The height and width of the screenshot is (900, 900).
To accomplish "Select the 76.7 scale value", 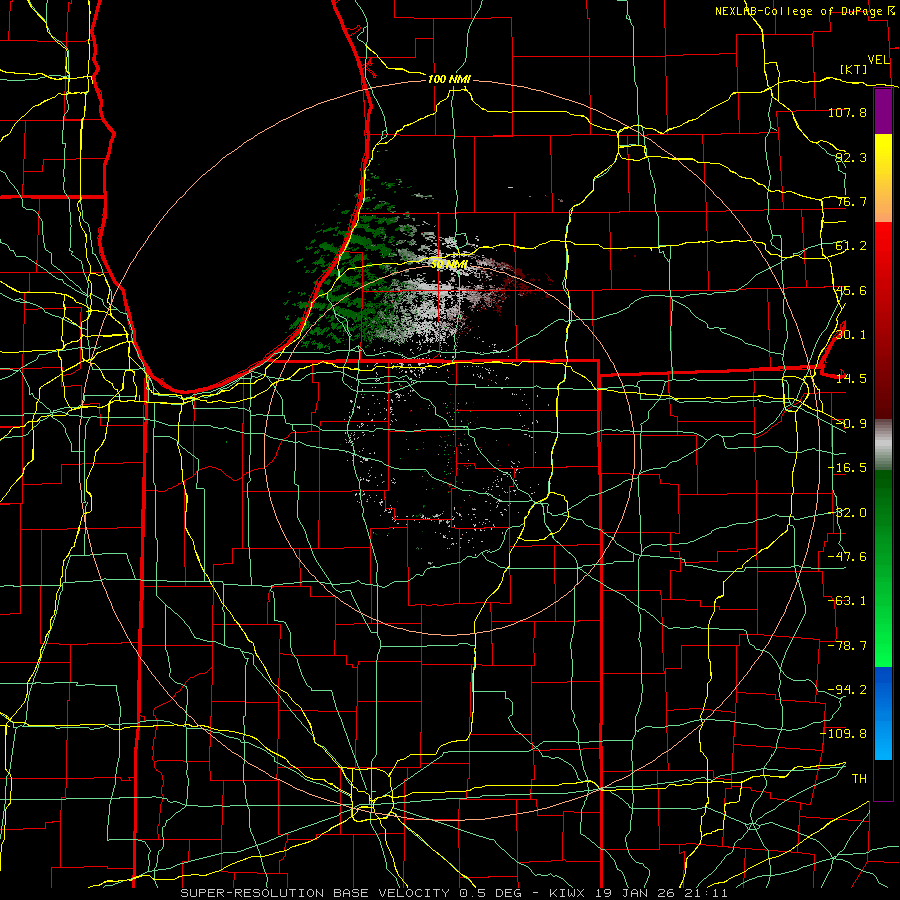I will [851, 201].
